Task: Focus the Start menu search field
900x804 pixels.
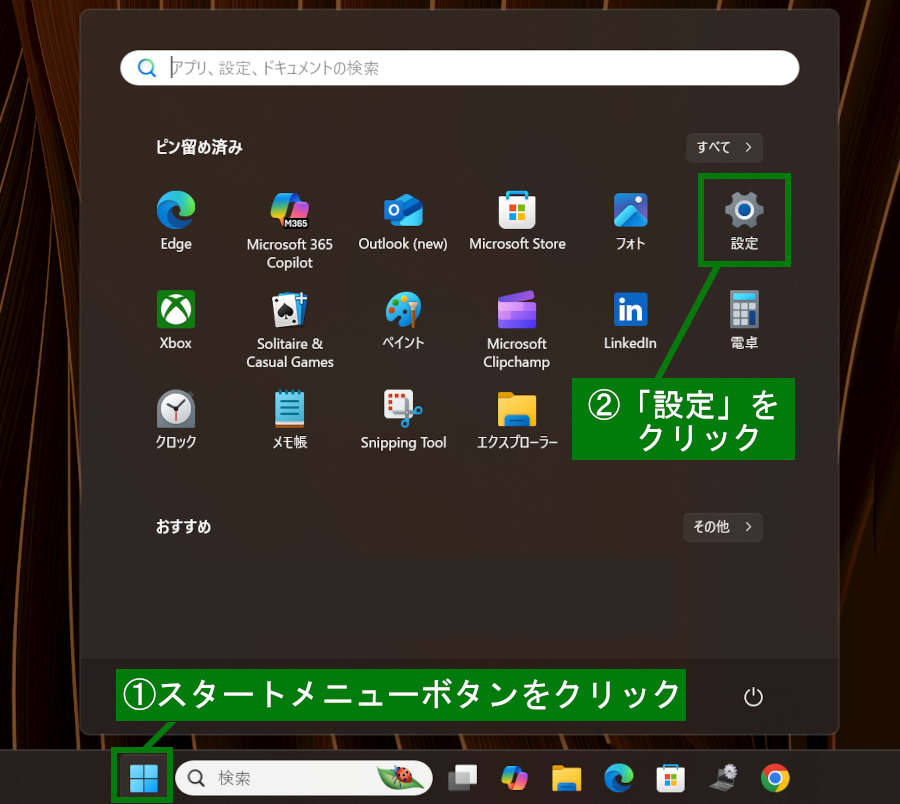Action: click(x=459, y=68)
